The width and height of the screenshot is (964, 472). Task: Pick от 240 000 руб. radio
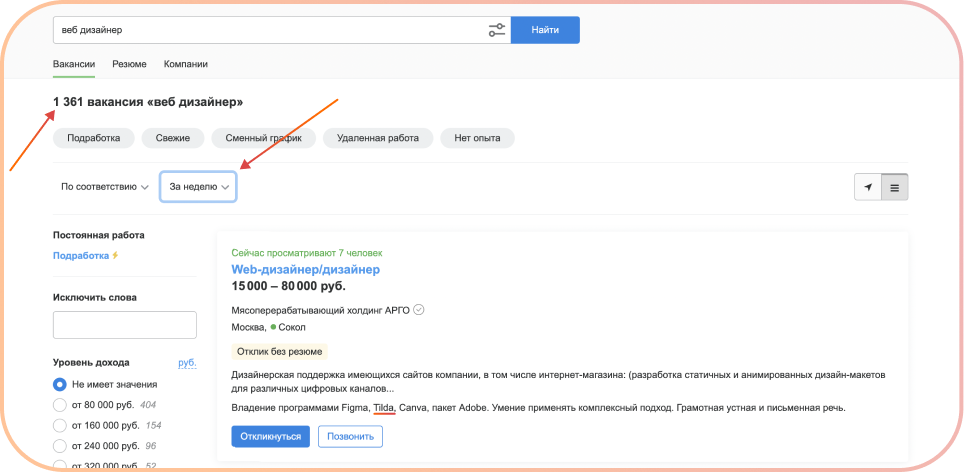(x=60, y=446)
